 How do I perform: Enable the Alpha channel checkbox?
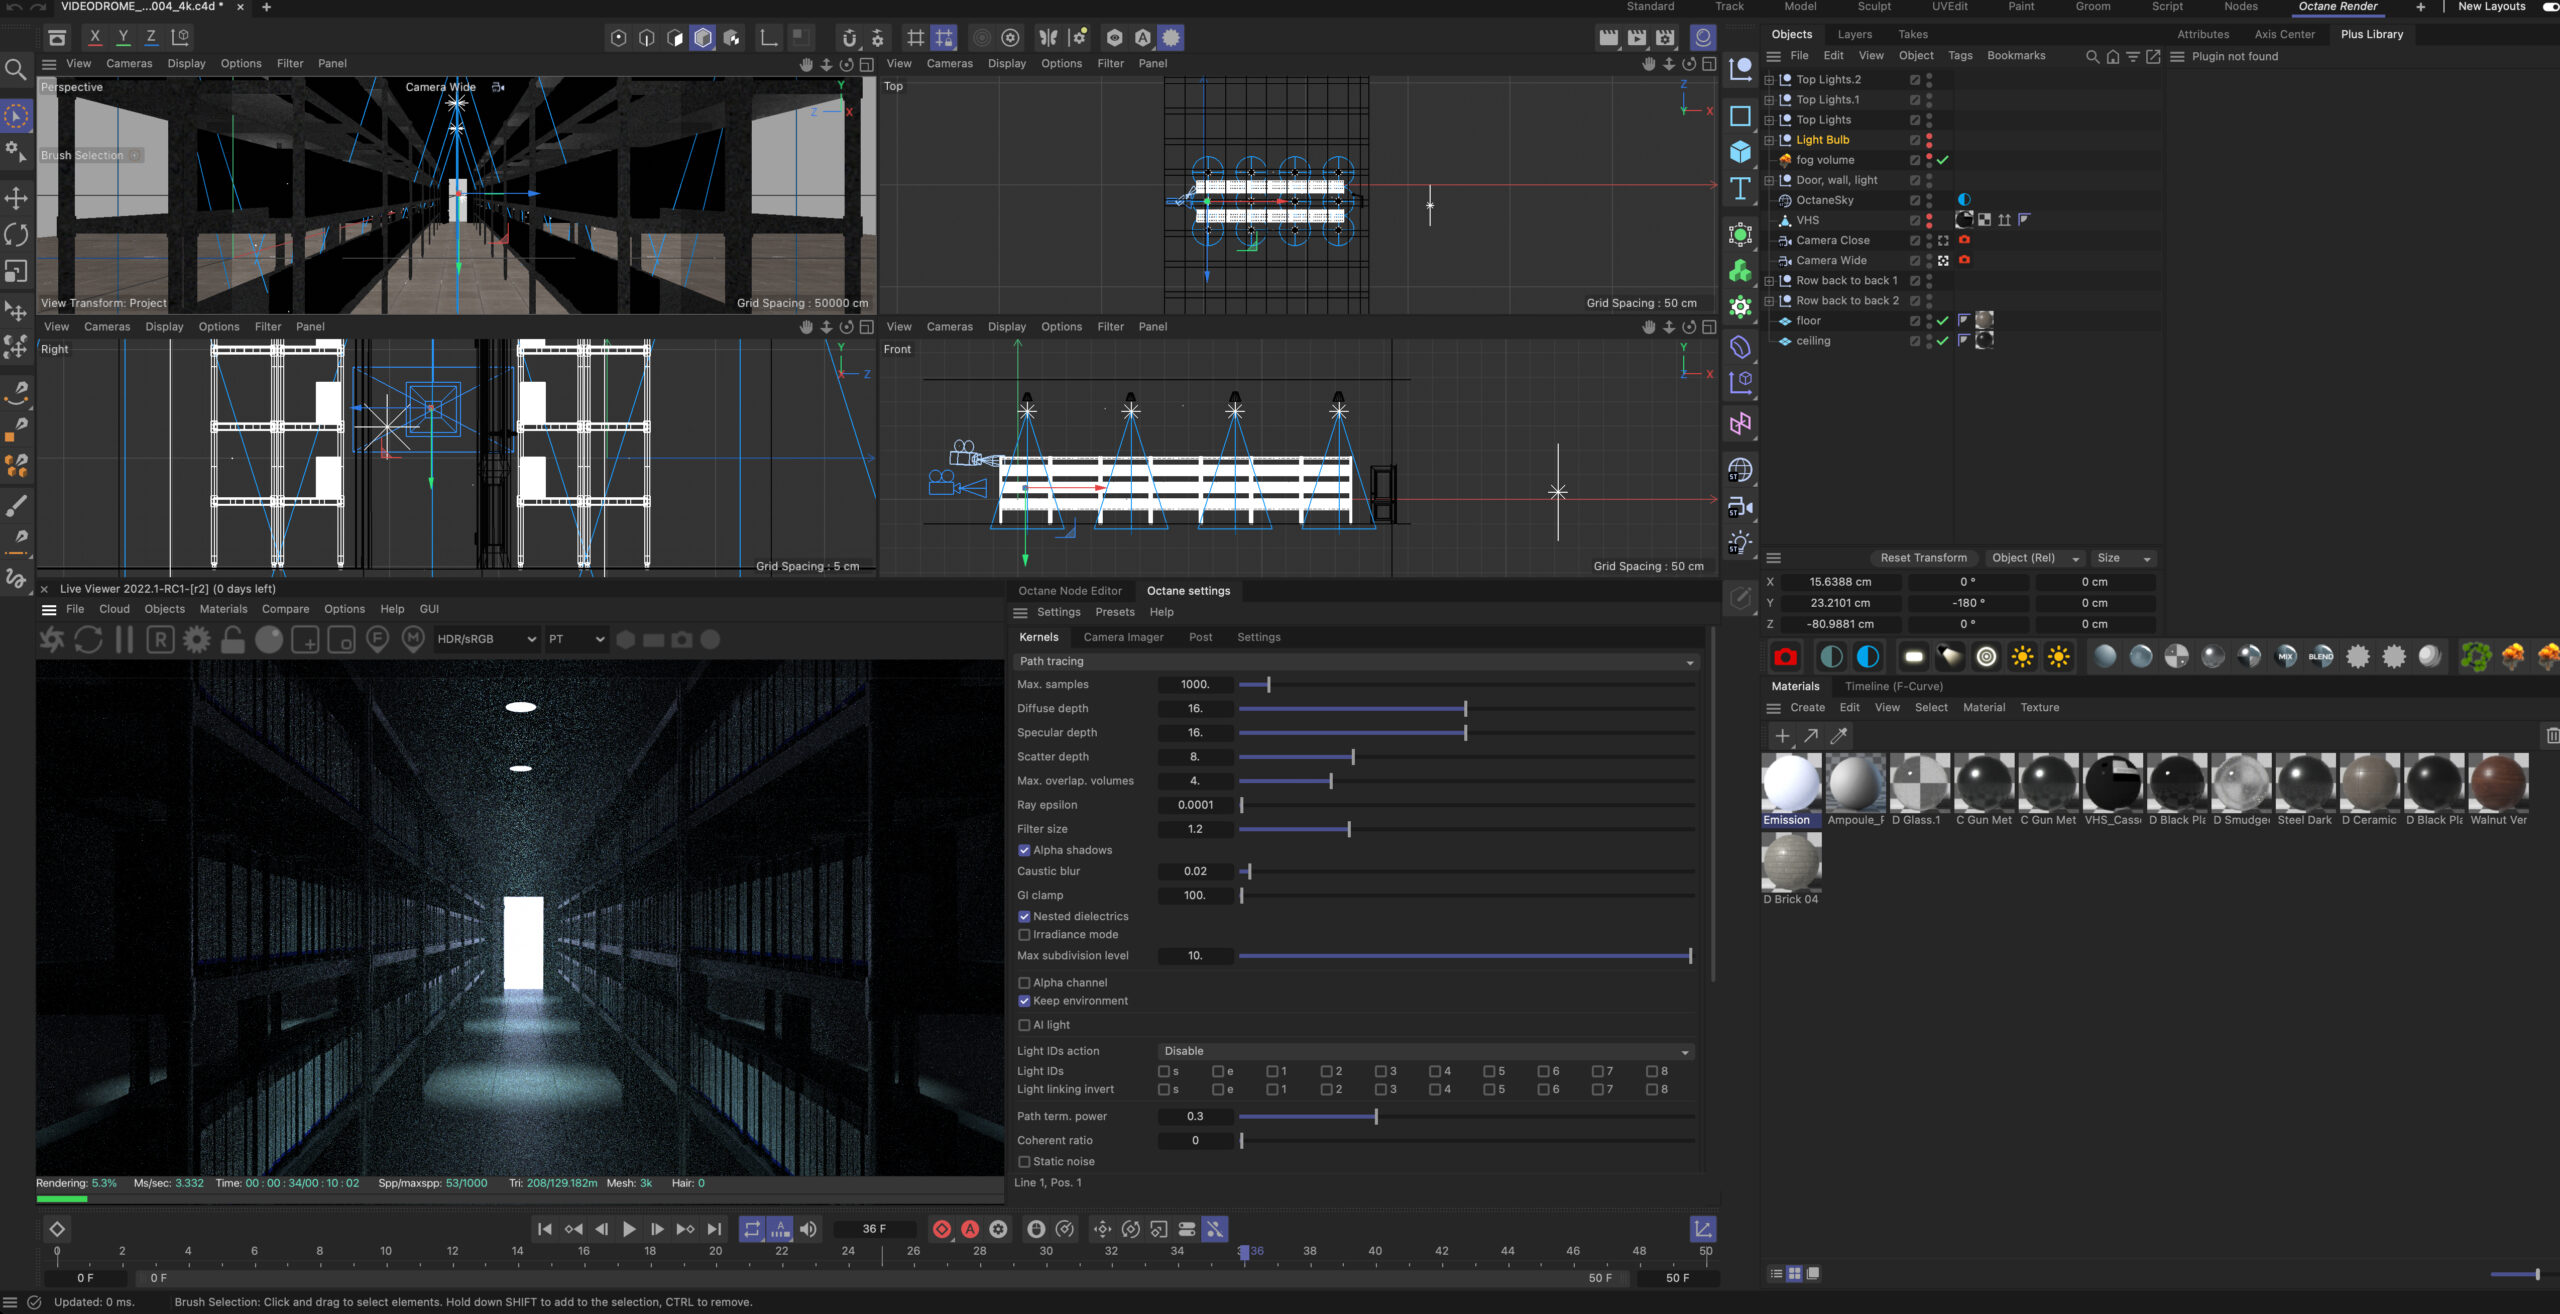tap(1024, 983)
